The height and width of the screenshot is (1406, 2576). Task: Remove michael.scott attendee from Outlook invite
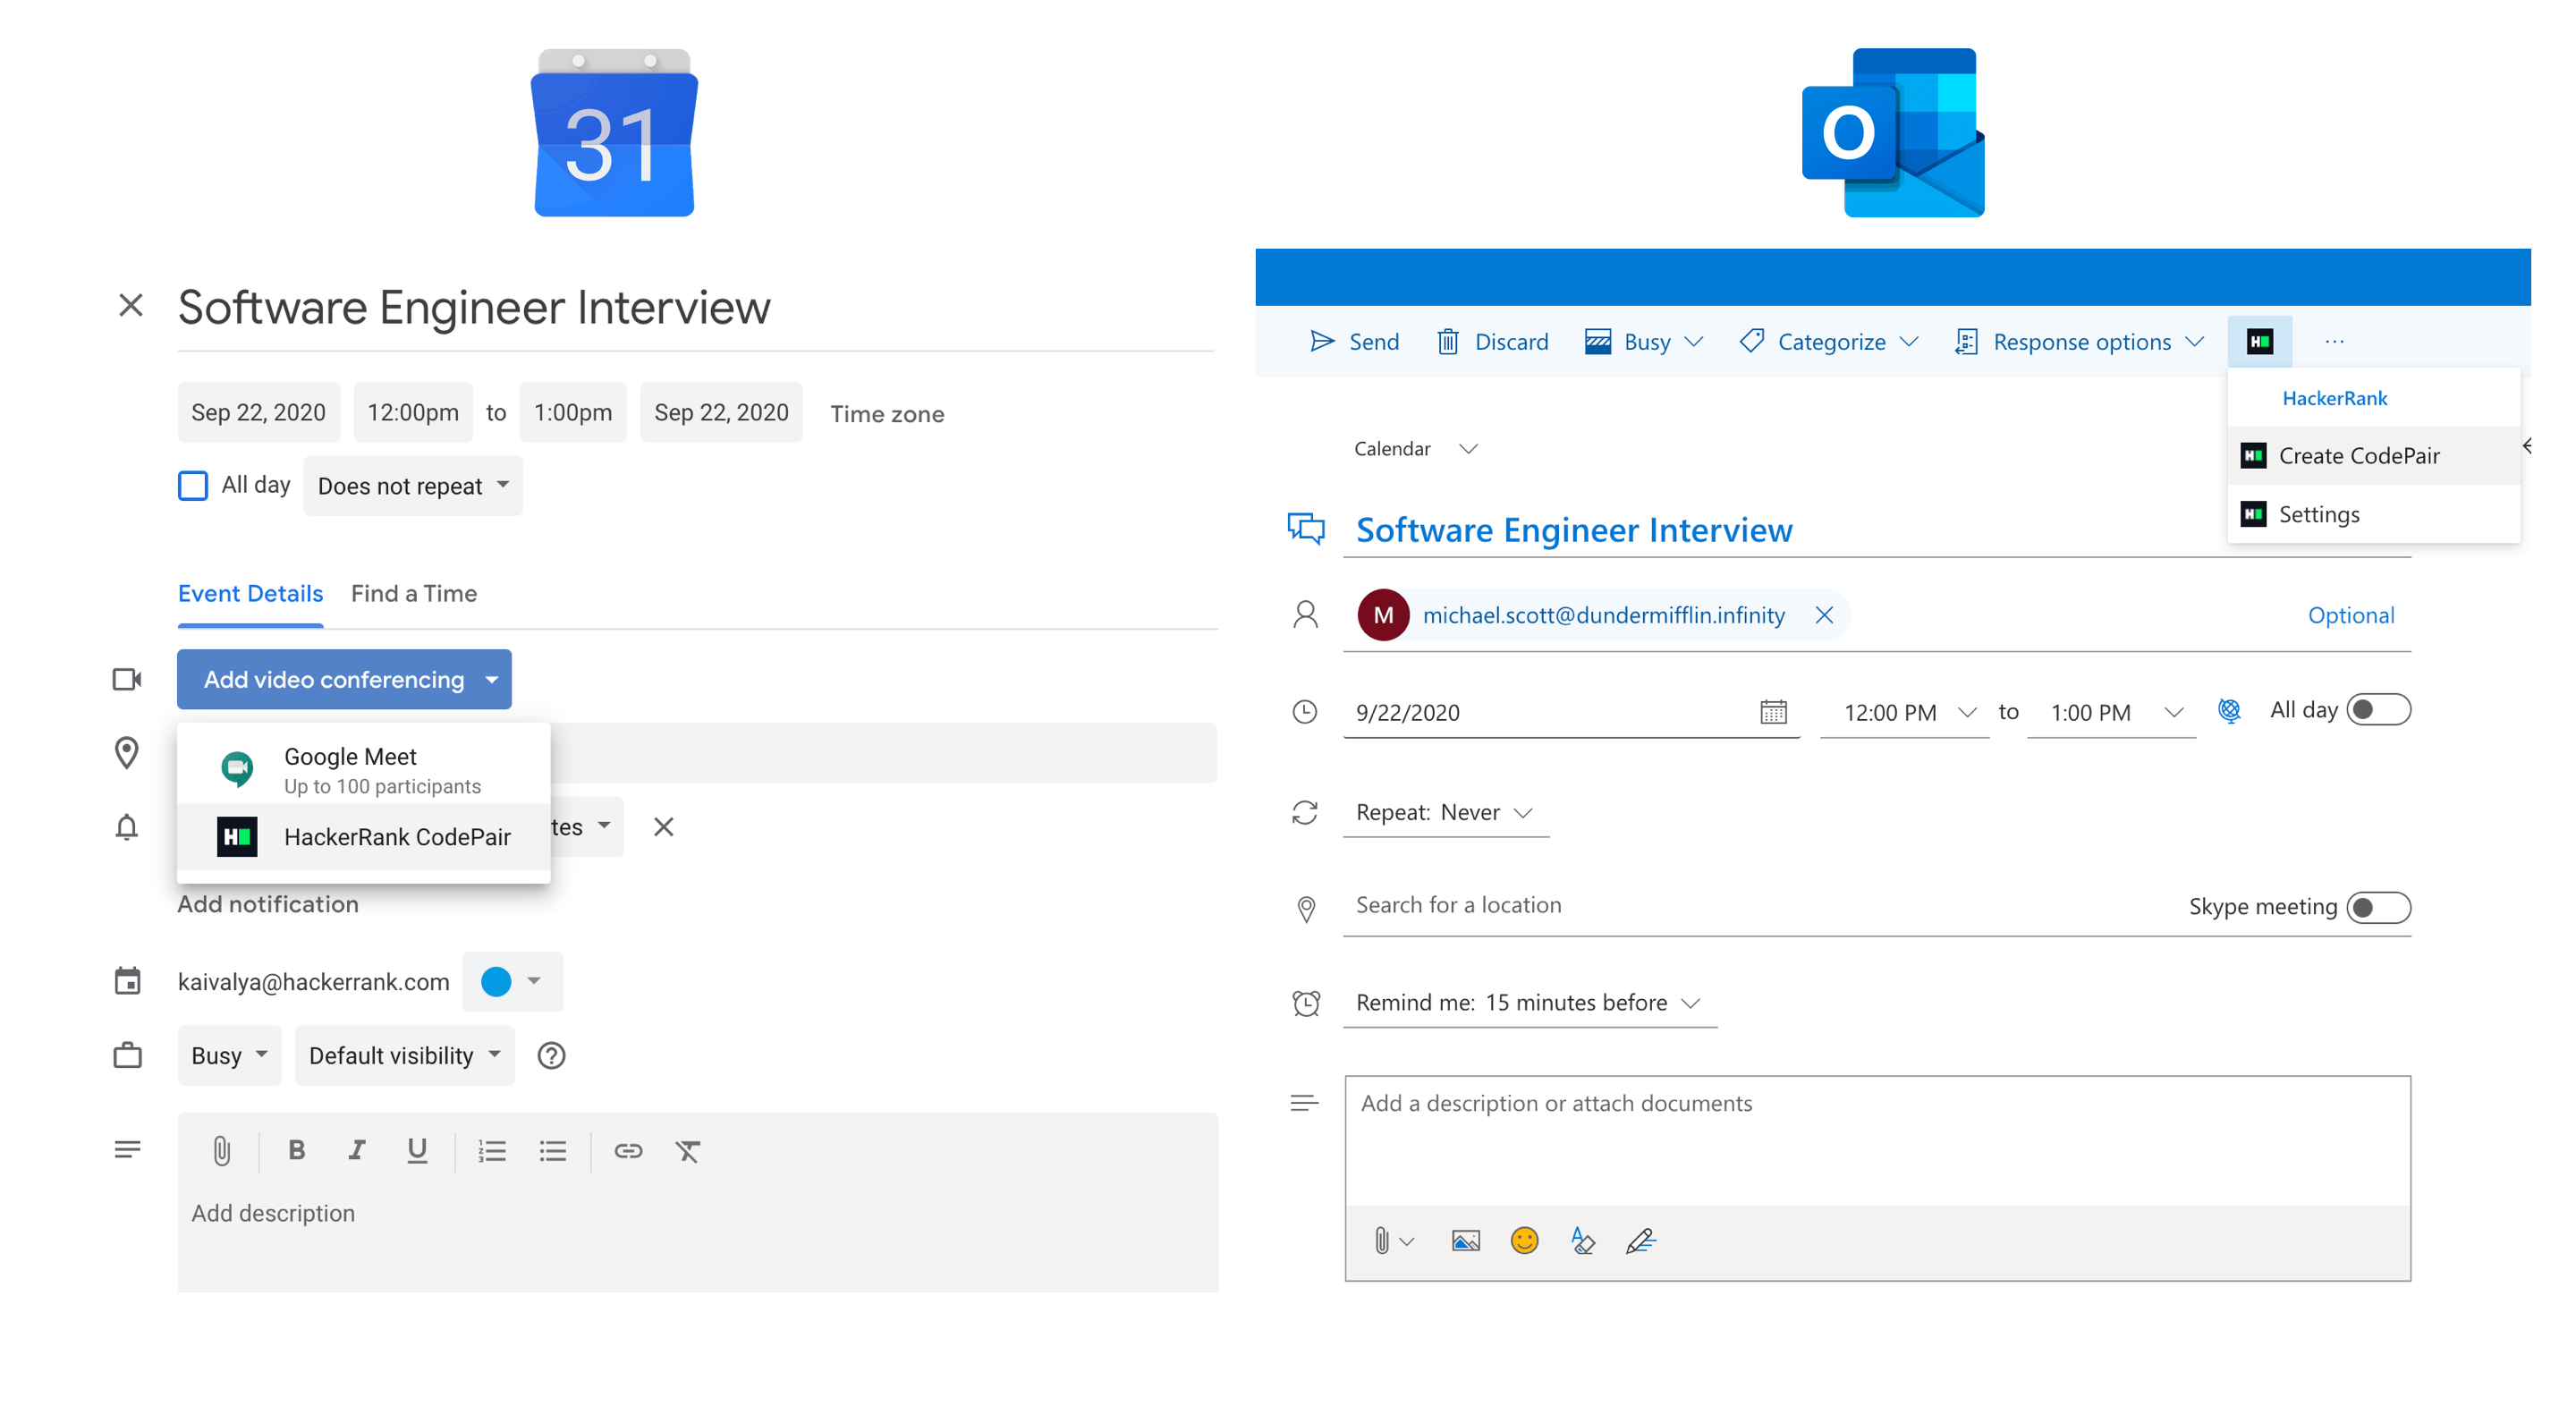point(1824,615)
